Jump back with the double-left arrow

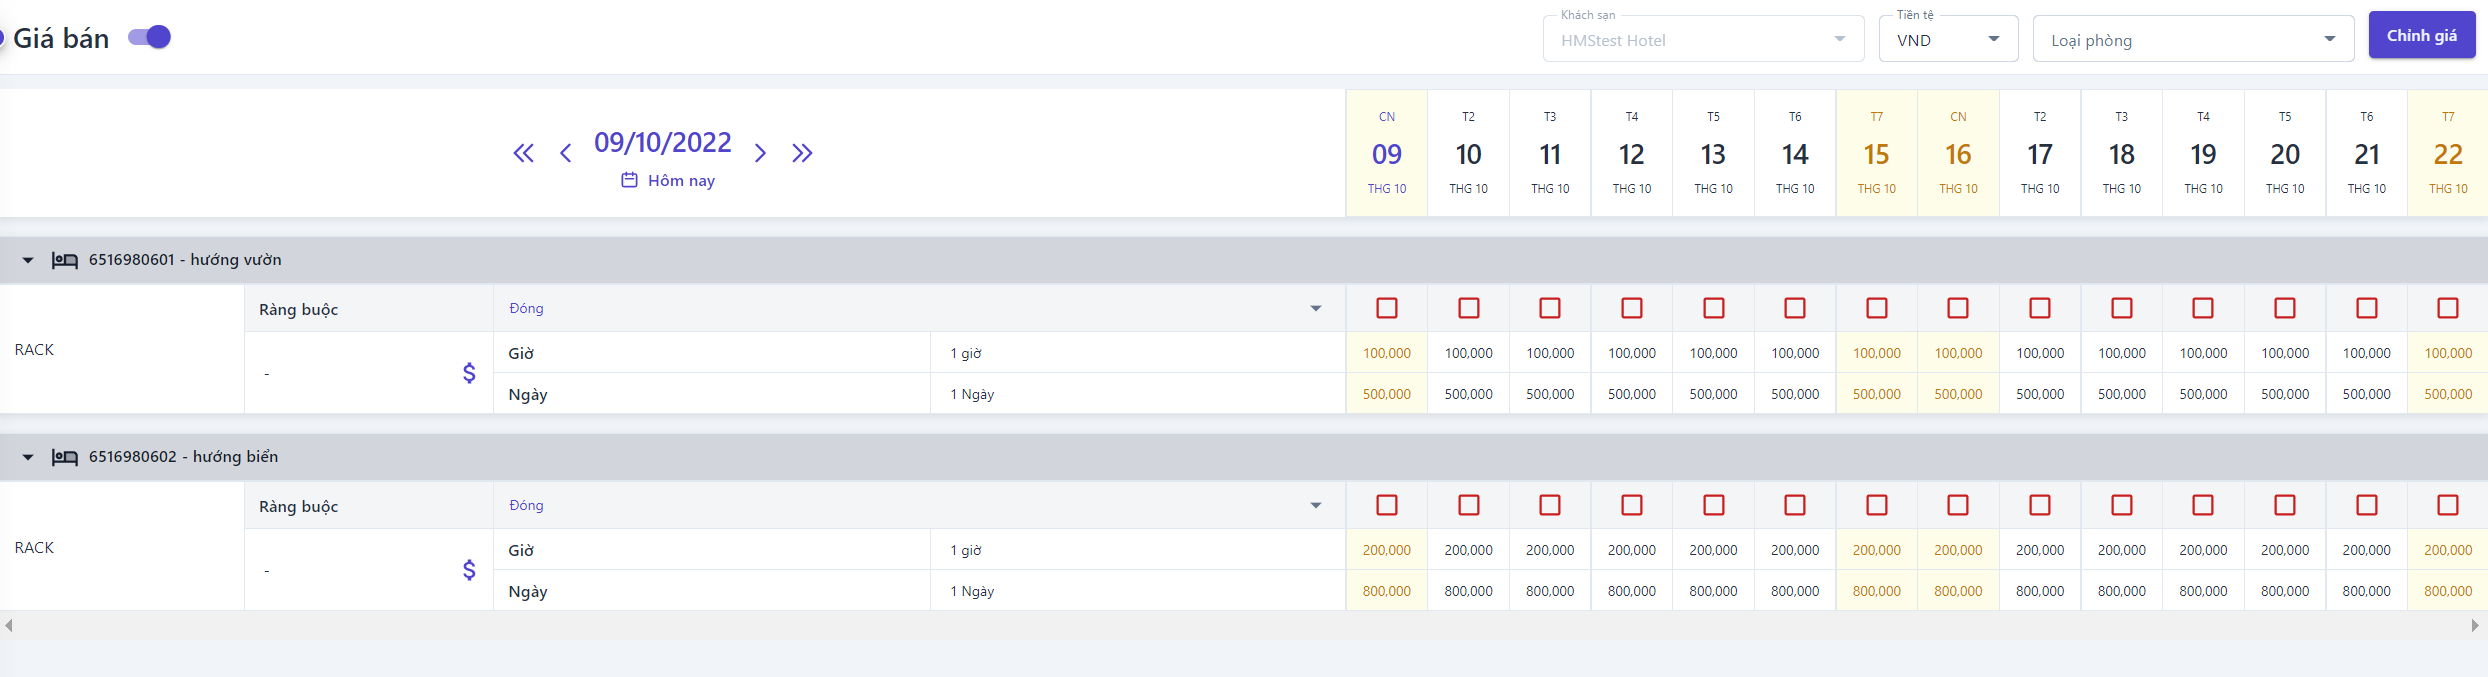coord(523,153)
